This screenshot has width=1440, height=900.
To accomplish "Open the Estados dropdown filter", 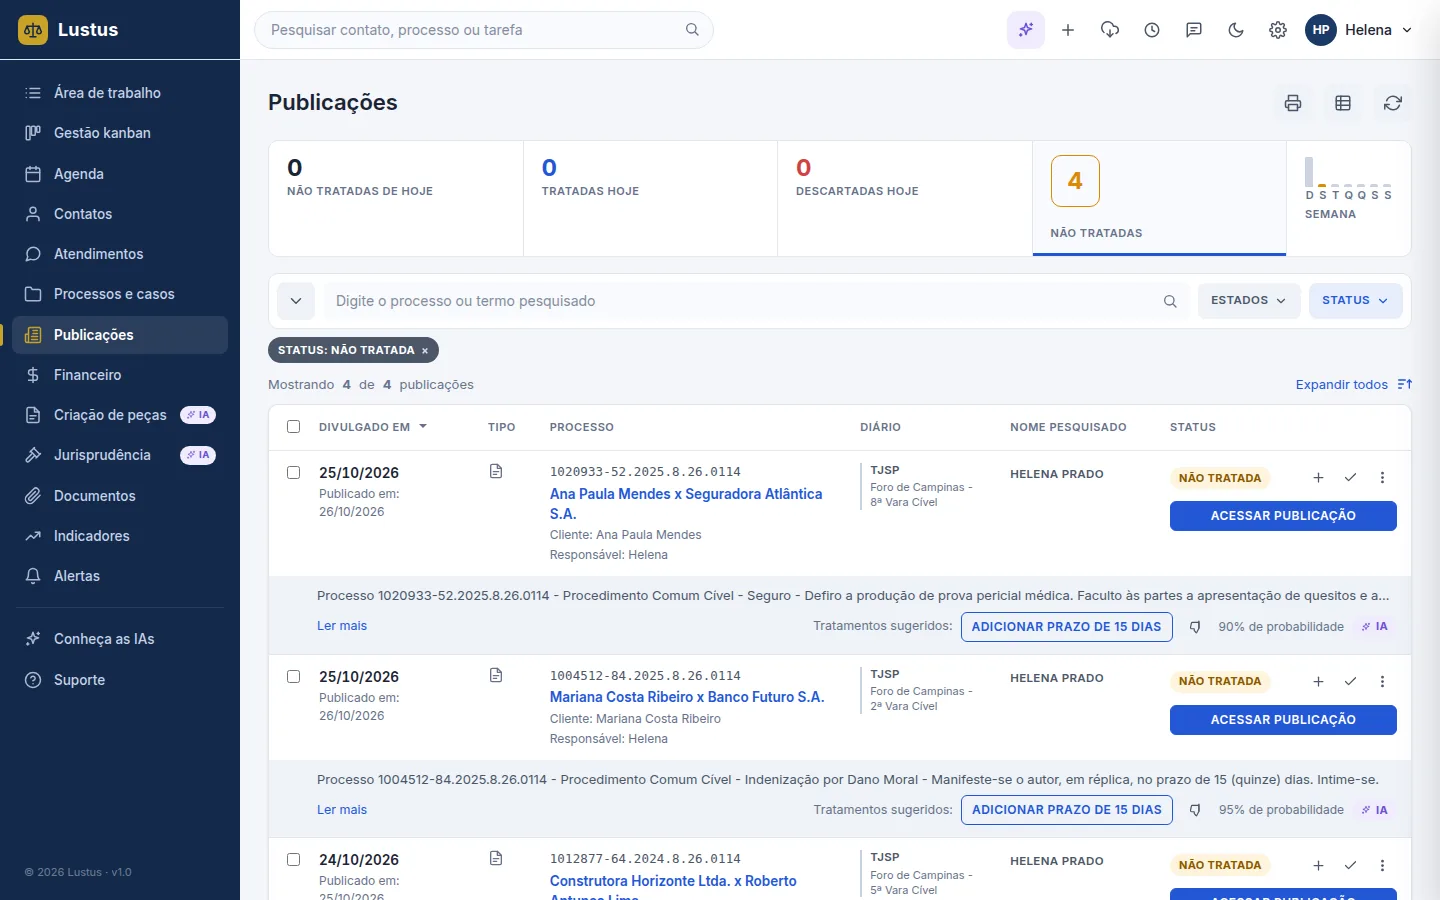I will click(1249, 301).
